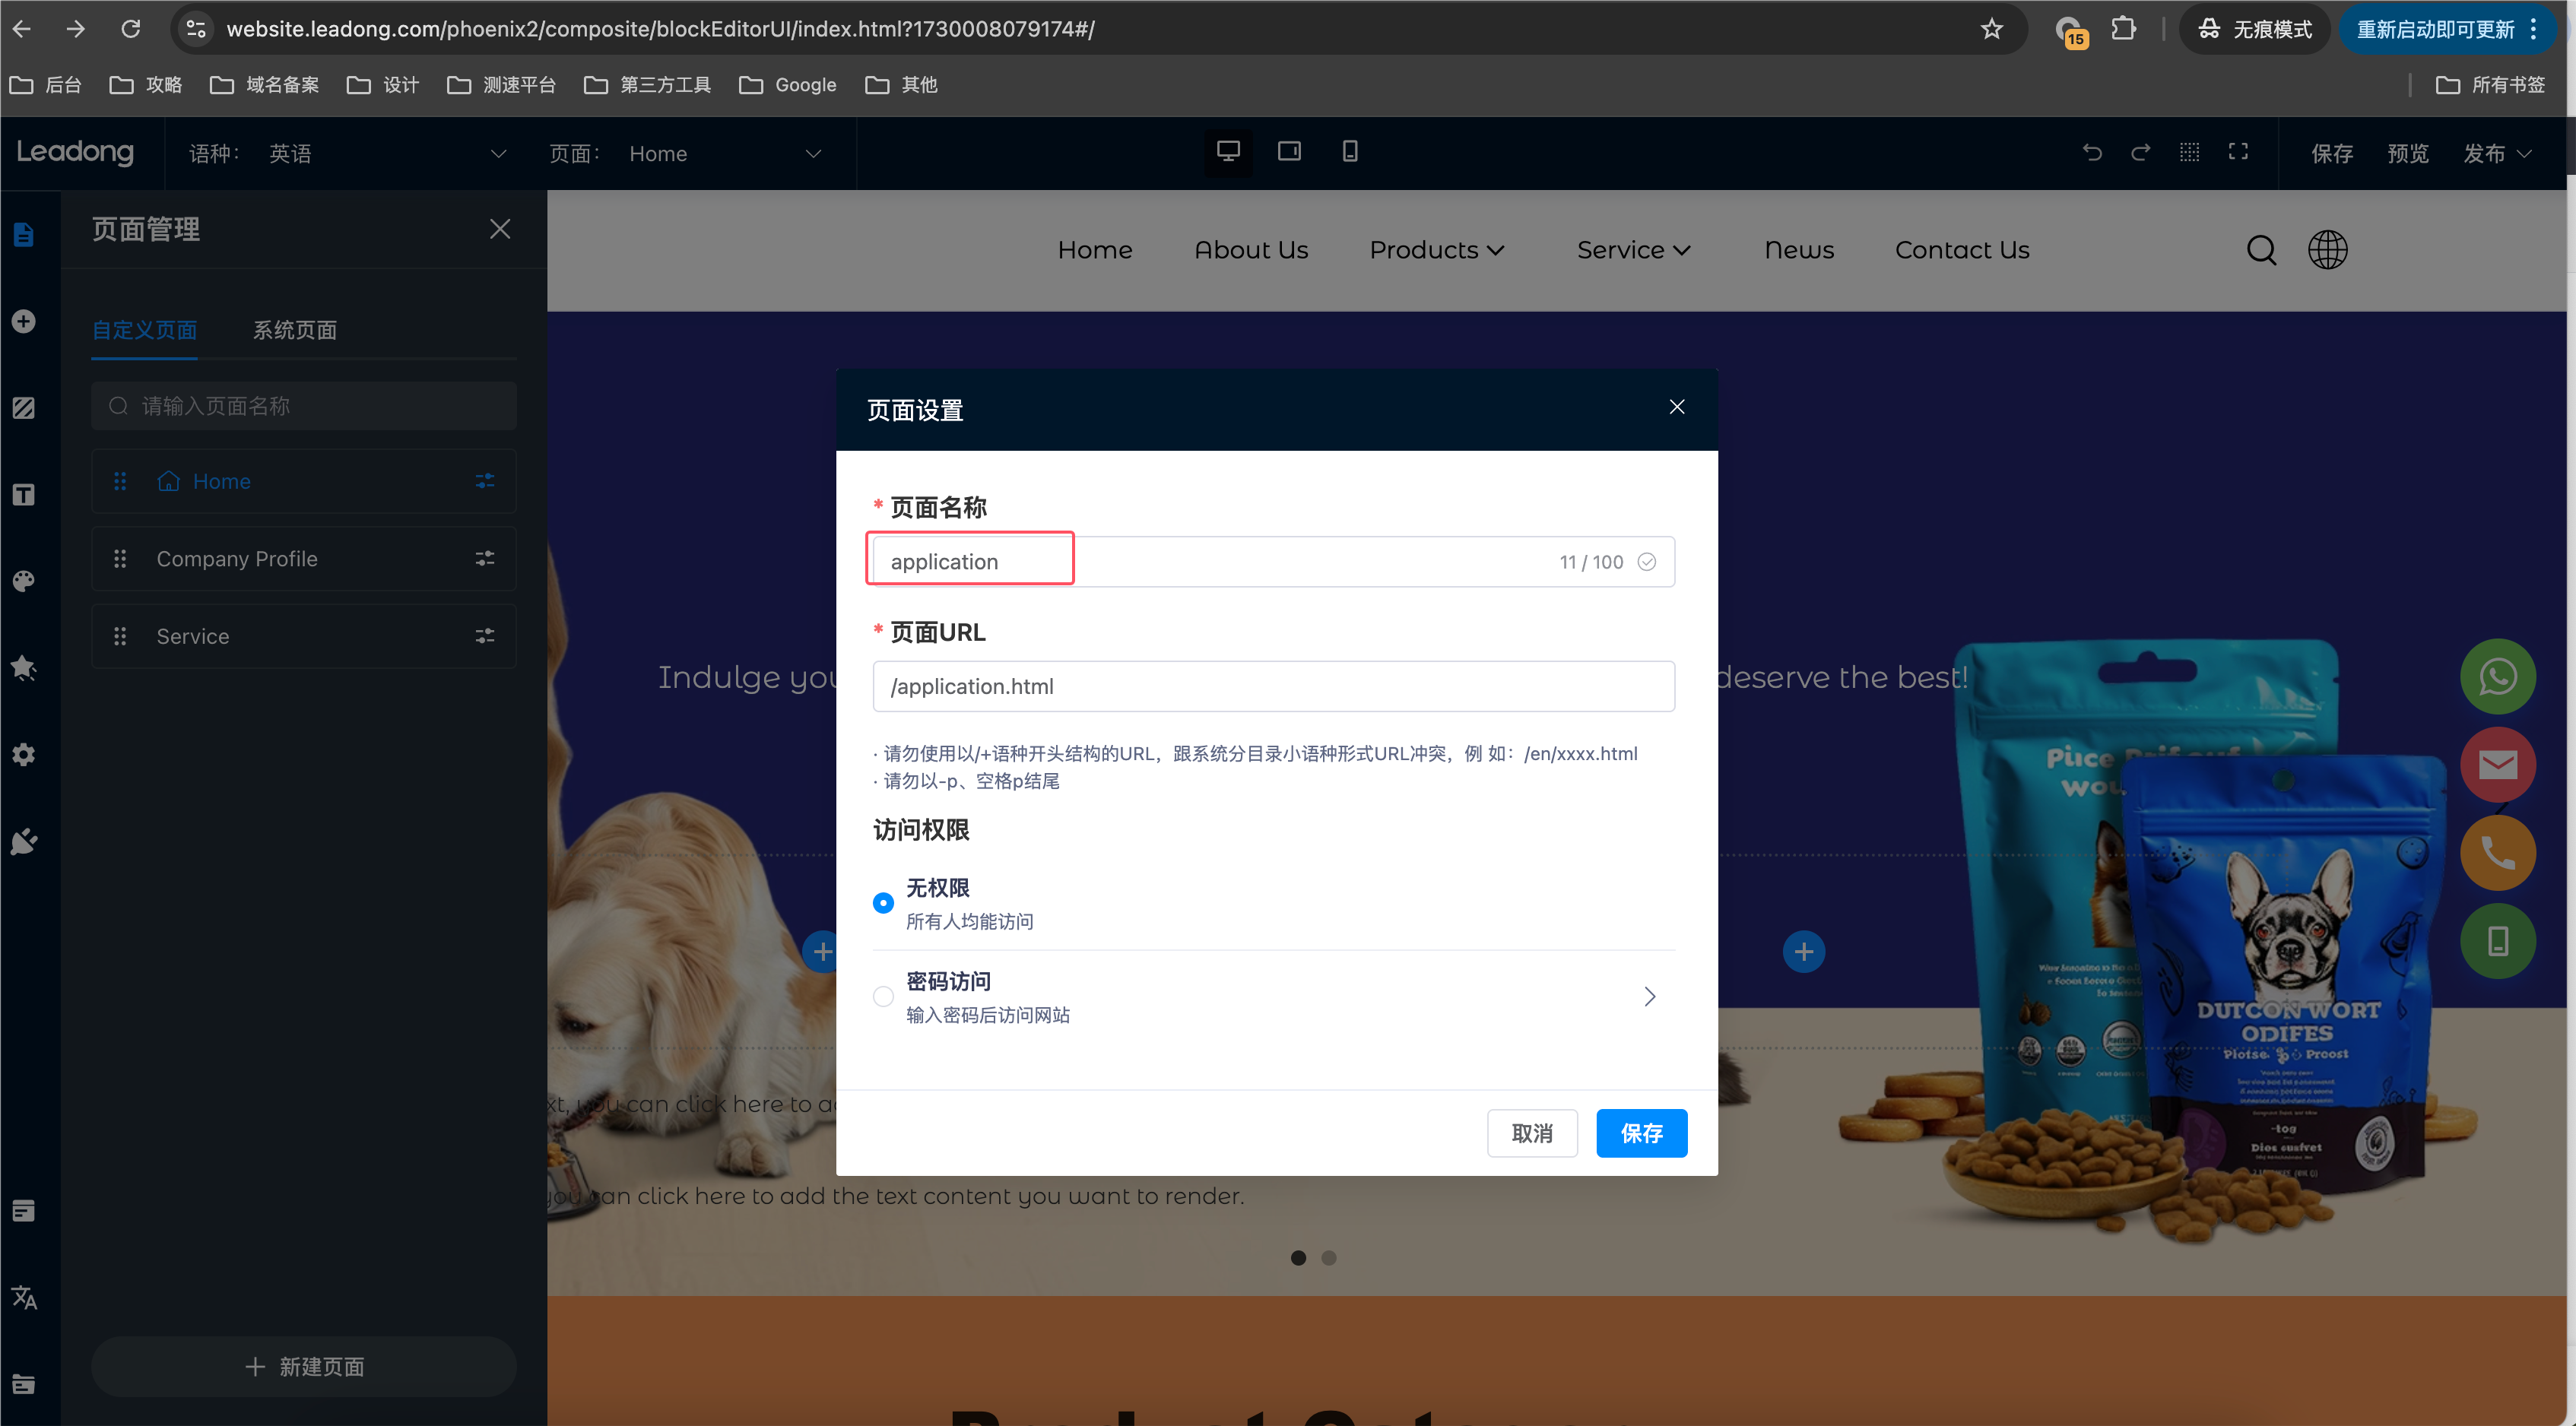Expand the 发布 publish dropdown

2497,154
